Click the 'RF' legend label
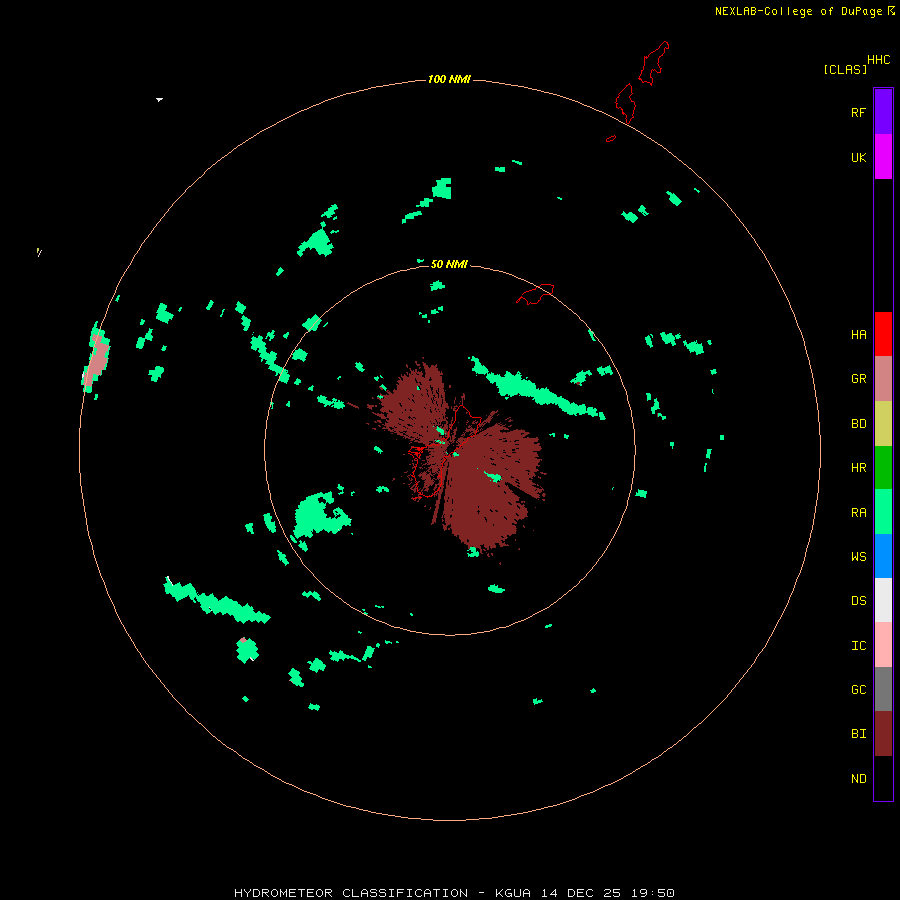Screen dimensions: 900x900 pyautogui.click(x=858, y=112)
